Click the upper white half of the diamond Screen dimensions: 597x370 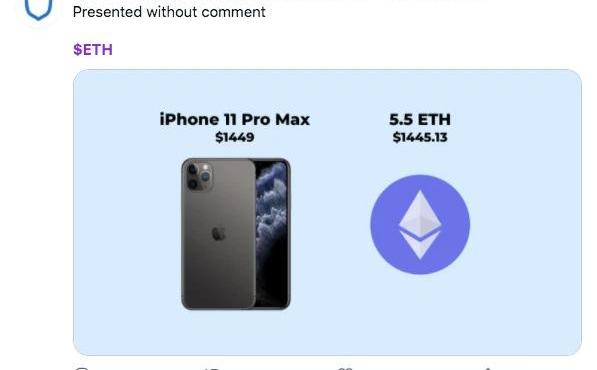pyautogui.click(x=420, y=213)
